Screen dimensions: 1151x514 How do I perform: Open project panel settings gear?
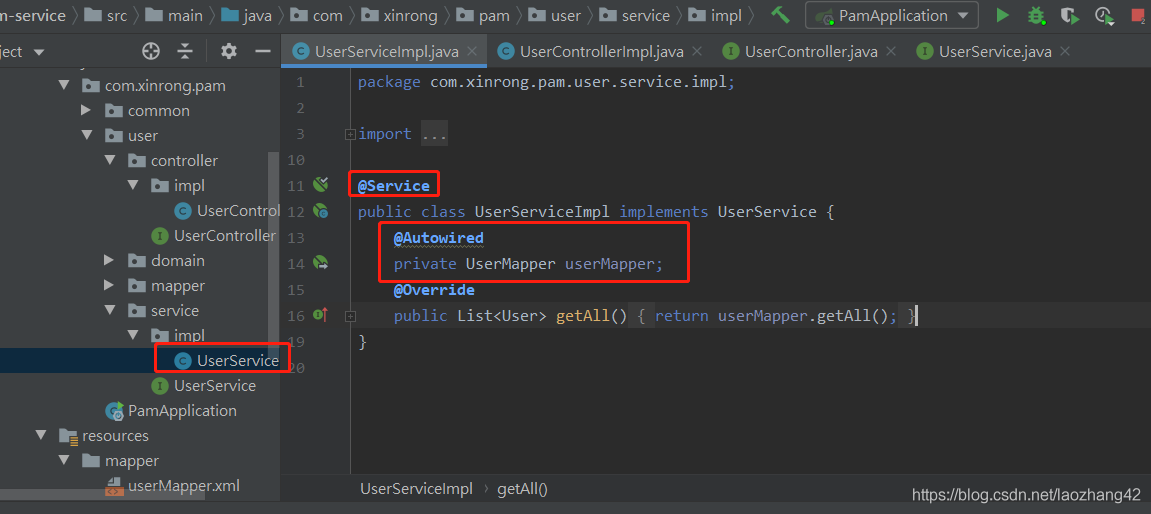point(229,51)
